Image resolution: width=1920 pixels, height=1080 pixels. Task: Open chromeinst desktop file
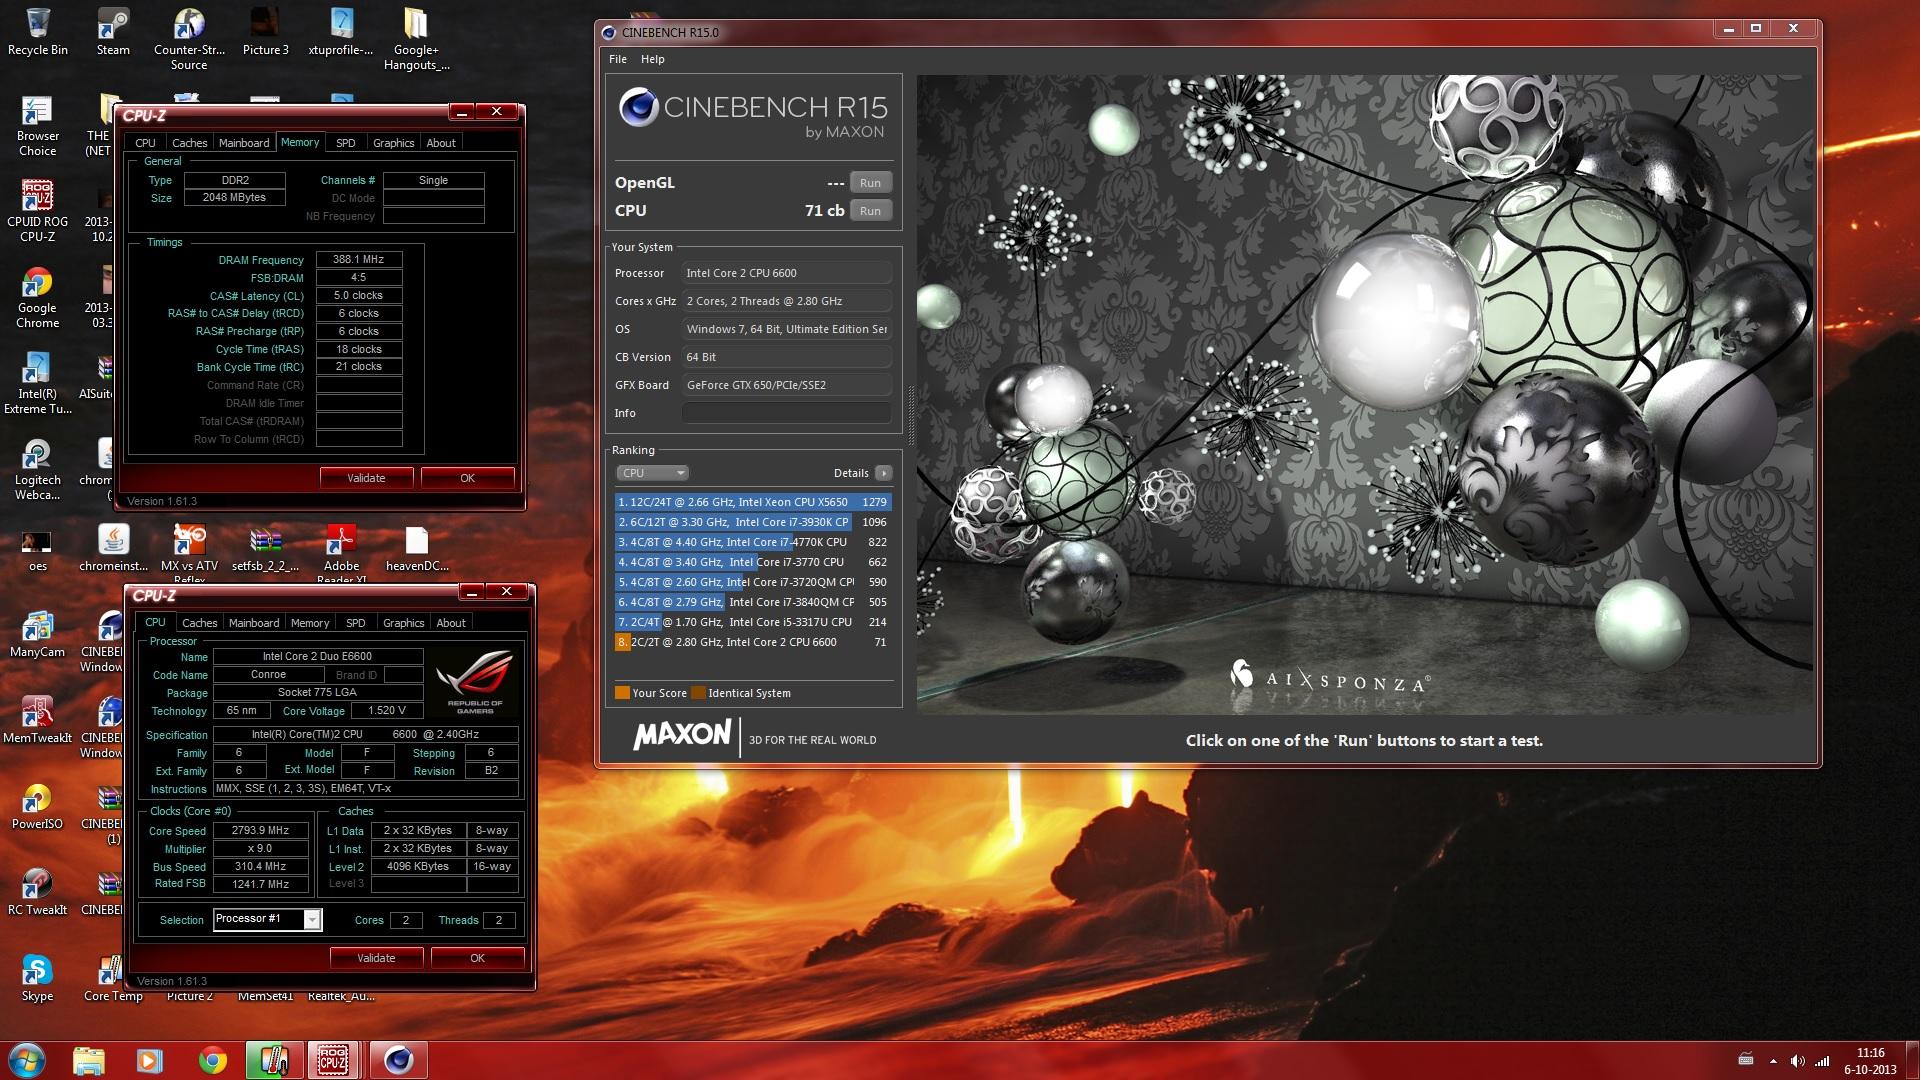coord(113,548)
